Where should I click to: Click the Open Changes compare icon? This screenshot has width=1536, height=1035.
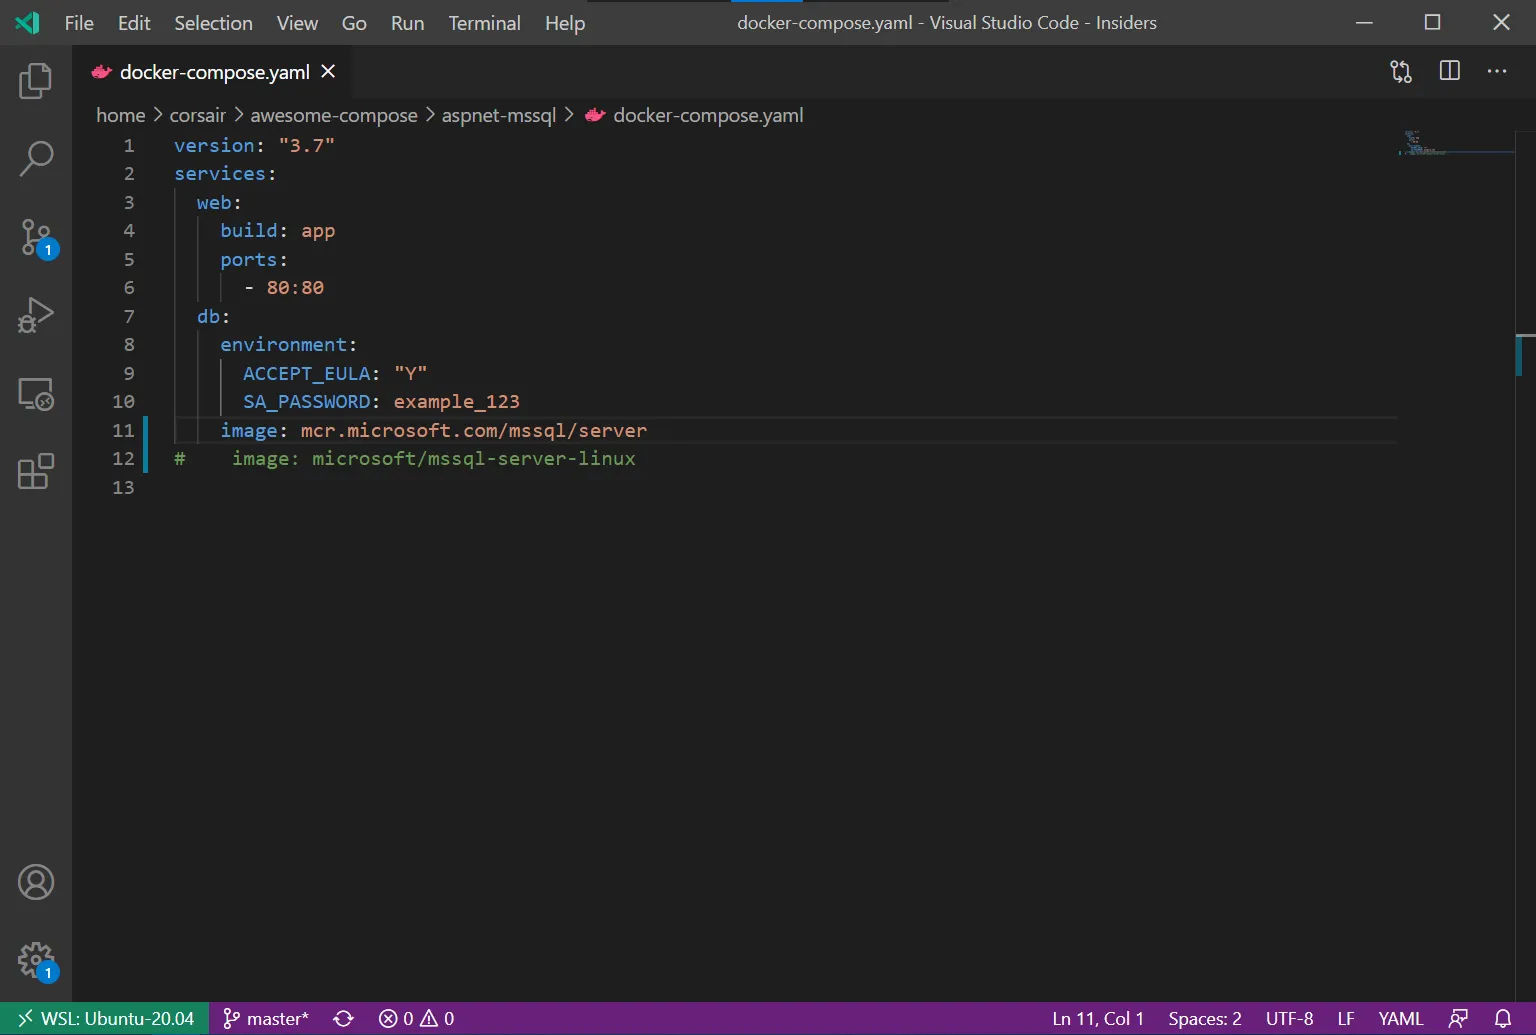tap(1401, 71)
